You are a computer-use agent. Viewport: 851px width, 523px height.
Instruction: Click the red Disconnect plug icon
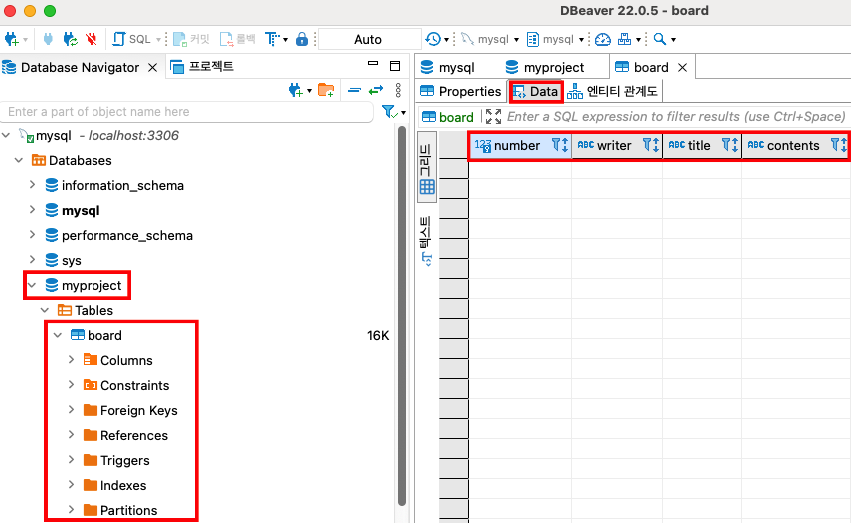(92, 39)
